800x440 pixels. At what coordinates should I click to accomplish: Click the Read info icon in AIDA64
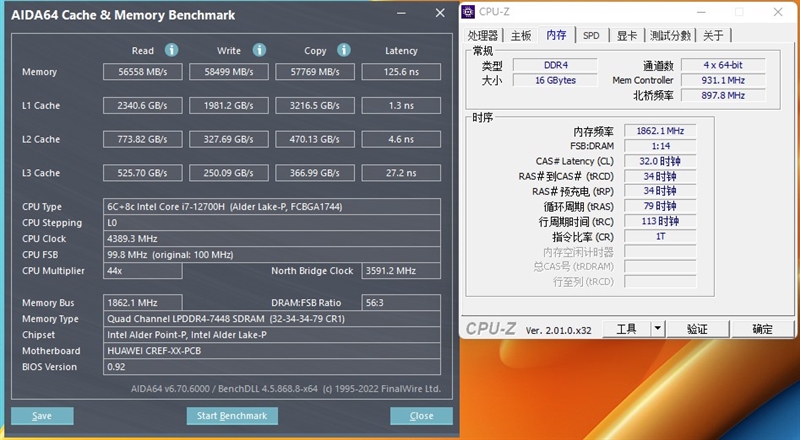171,50
